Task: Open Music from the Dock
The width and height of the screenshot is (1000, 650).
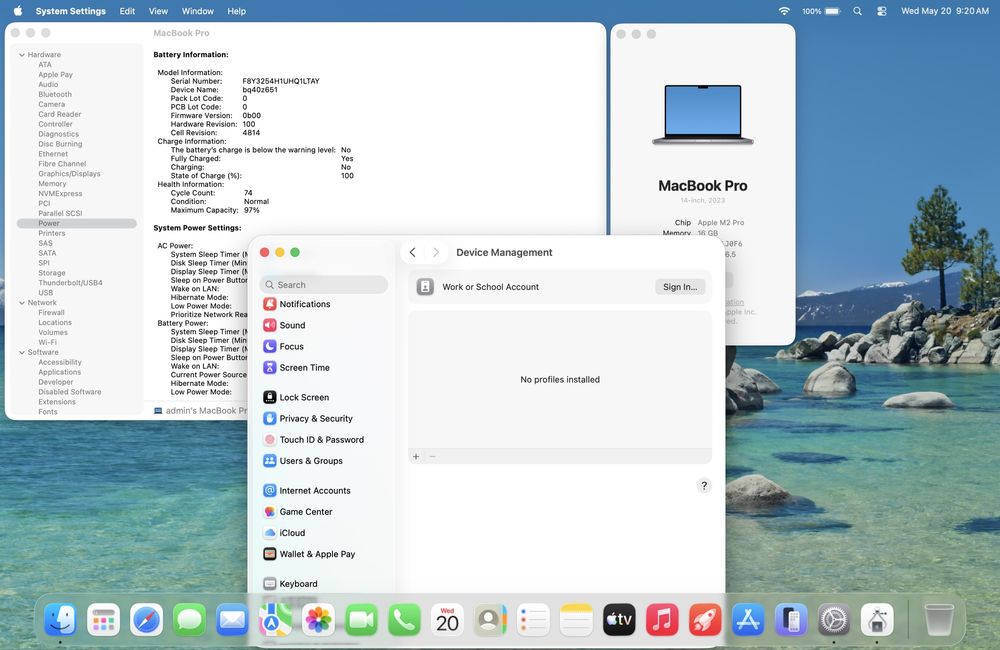Action: pos(662,619)
